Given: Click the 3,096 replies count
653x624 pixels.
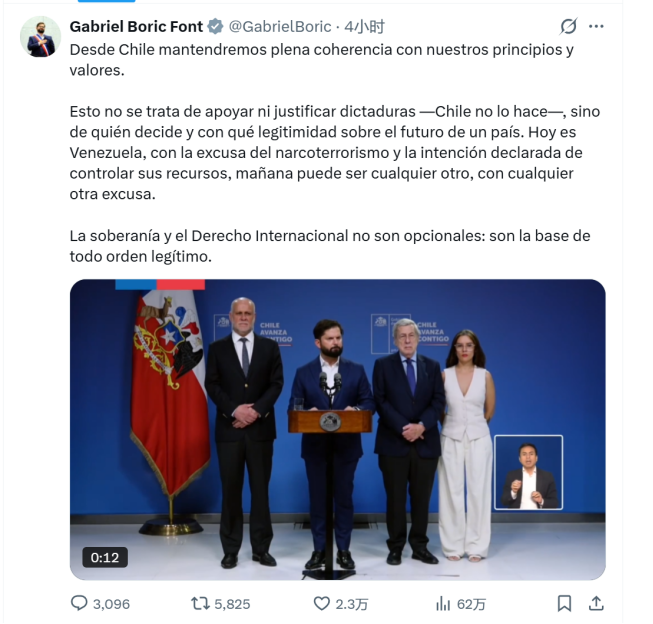Looking at the screenshot, I should pos(111,604).
